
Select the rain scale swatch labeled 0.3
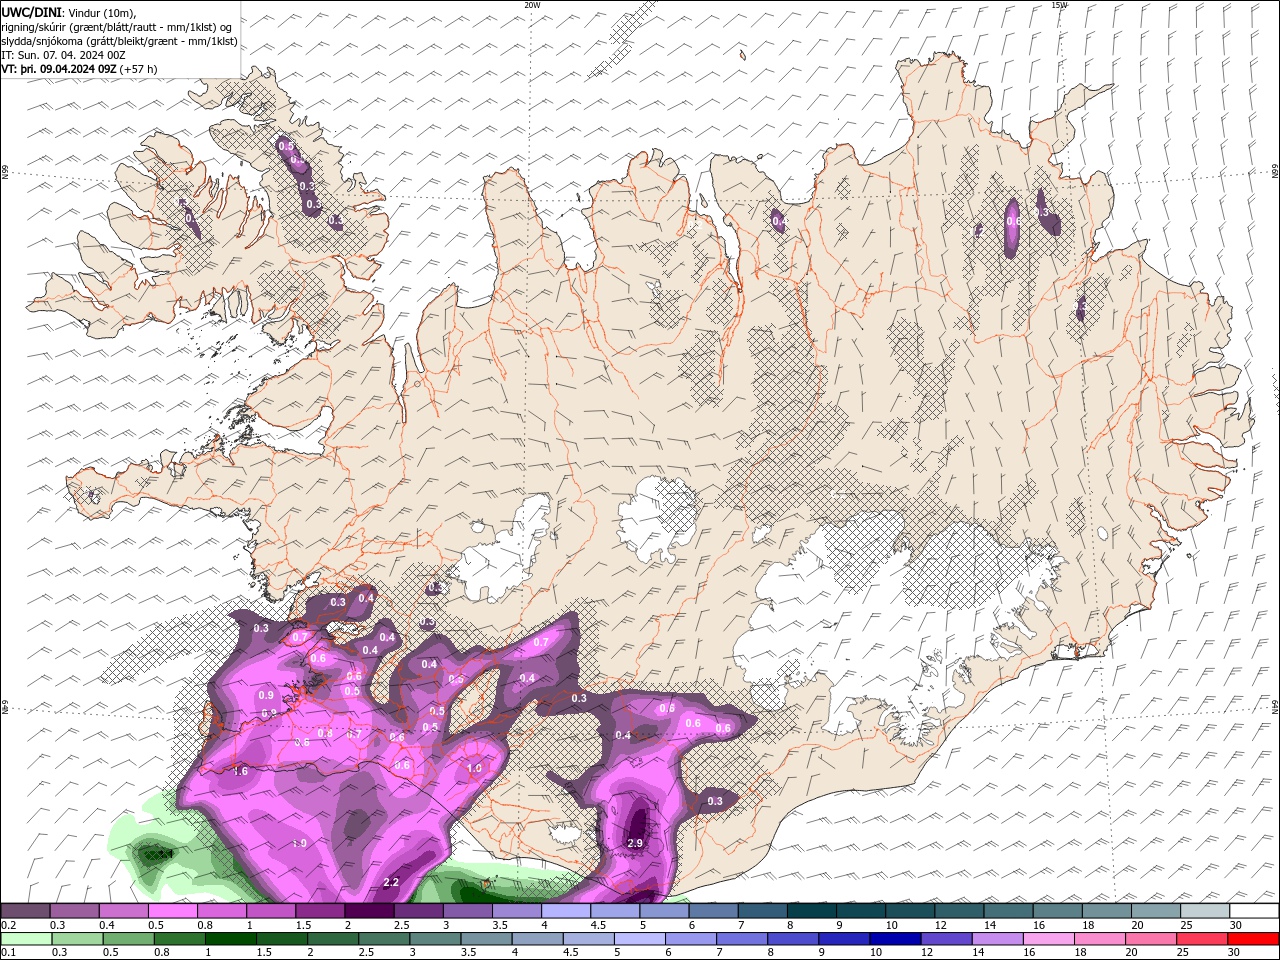tap(76, 939)
